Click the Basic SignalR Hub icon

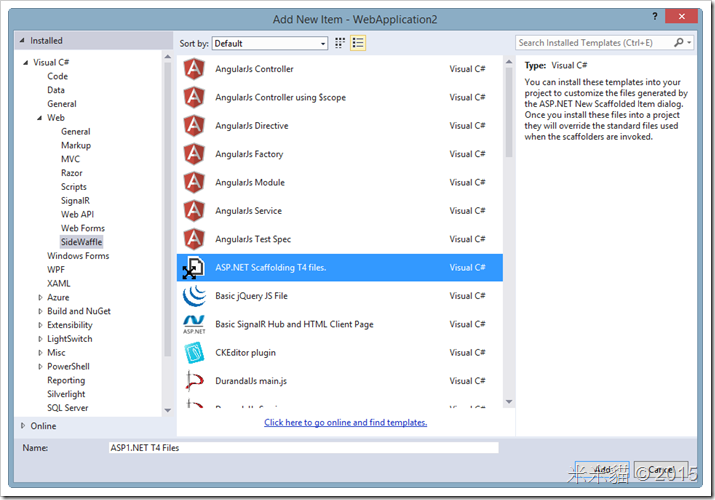tap(194, 324)
